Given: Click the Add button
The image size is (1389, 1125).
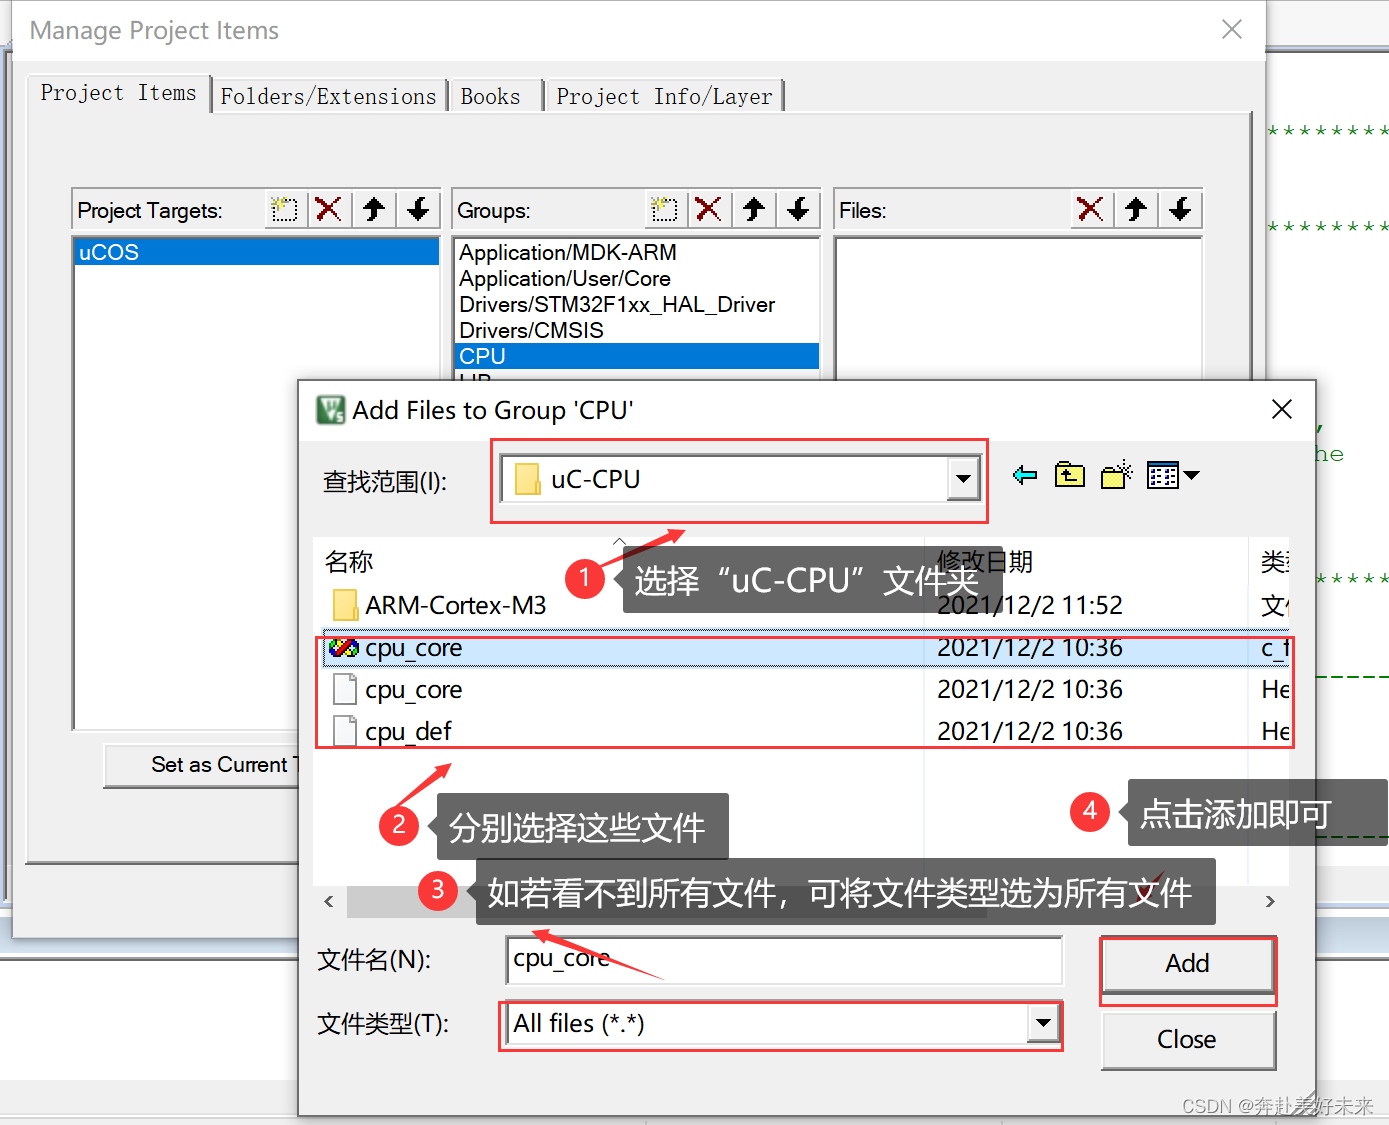Looking at the screenshot, I should click(1188, 964).
